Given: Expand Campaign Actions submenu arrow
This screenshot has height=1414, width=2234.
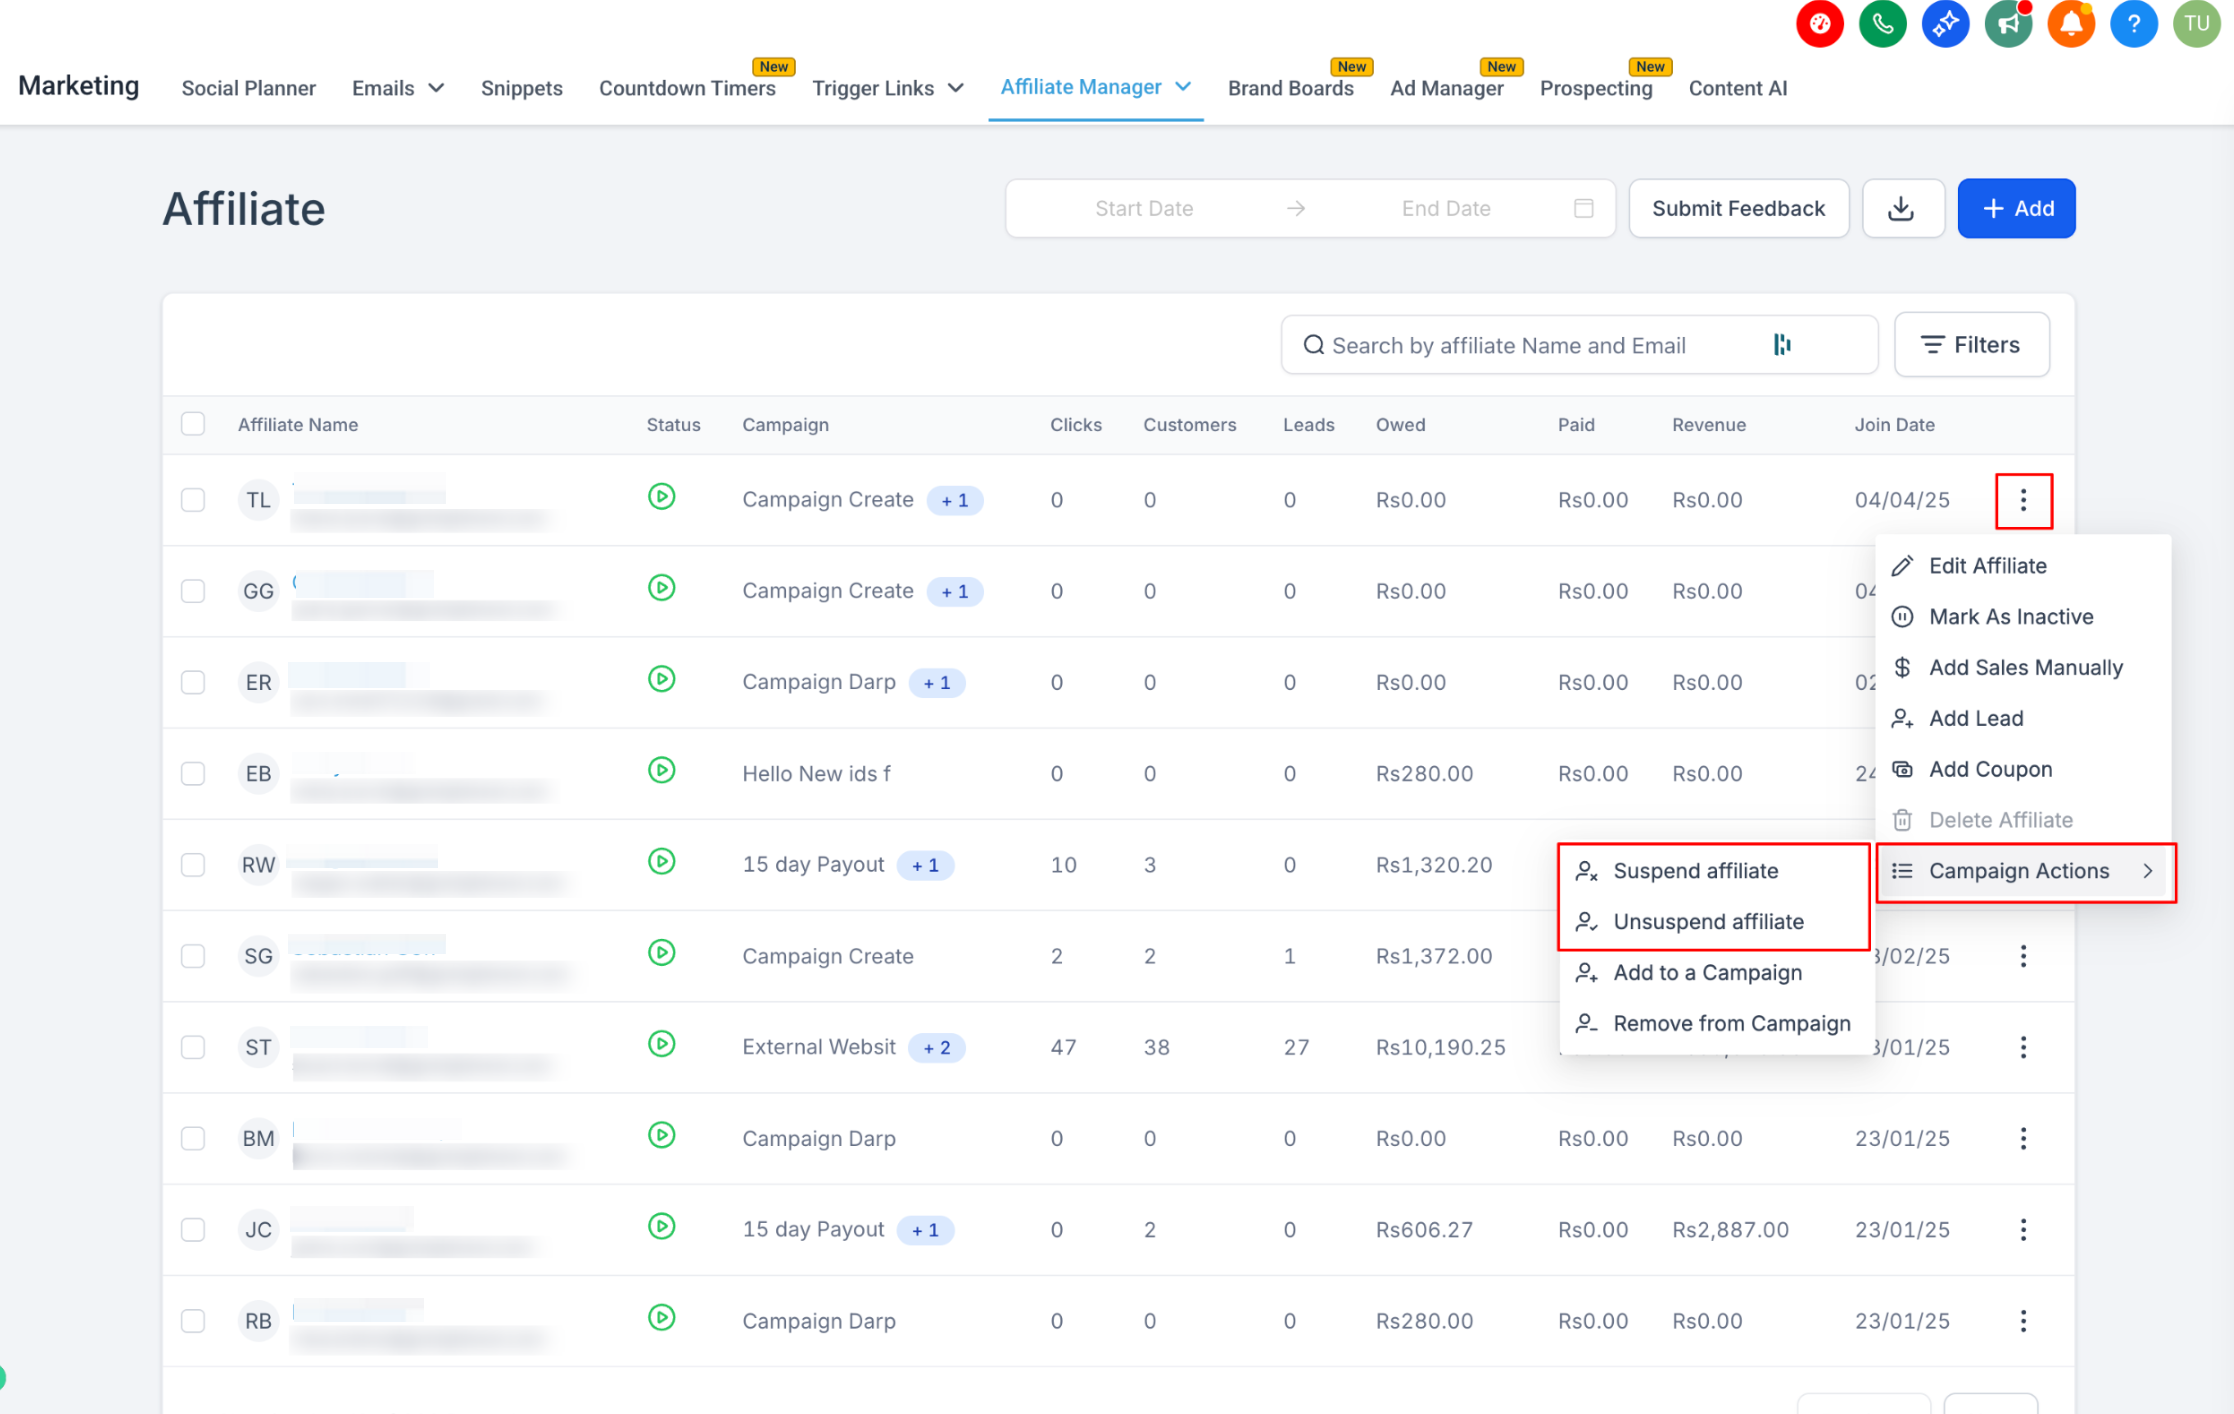Looking at the screenshot, I should pos(2147,871).
